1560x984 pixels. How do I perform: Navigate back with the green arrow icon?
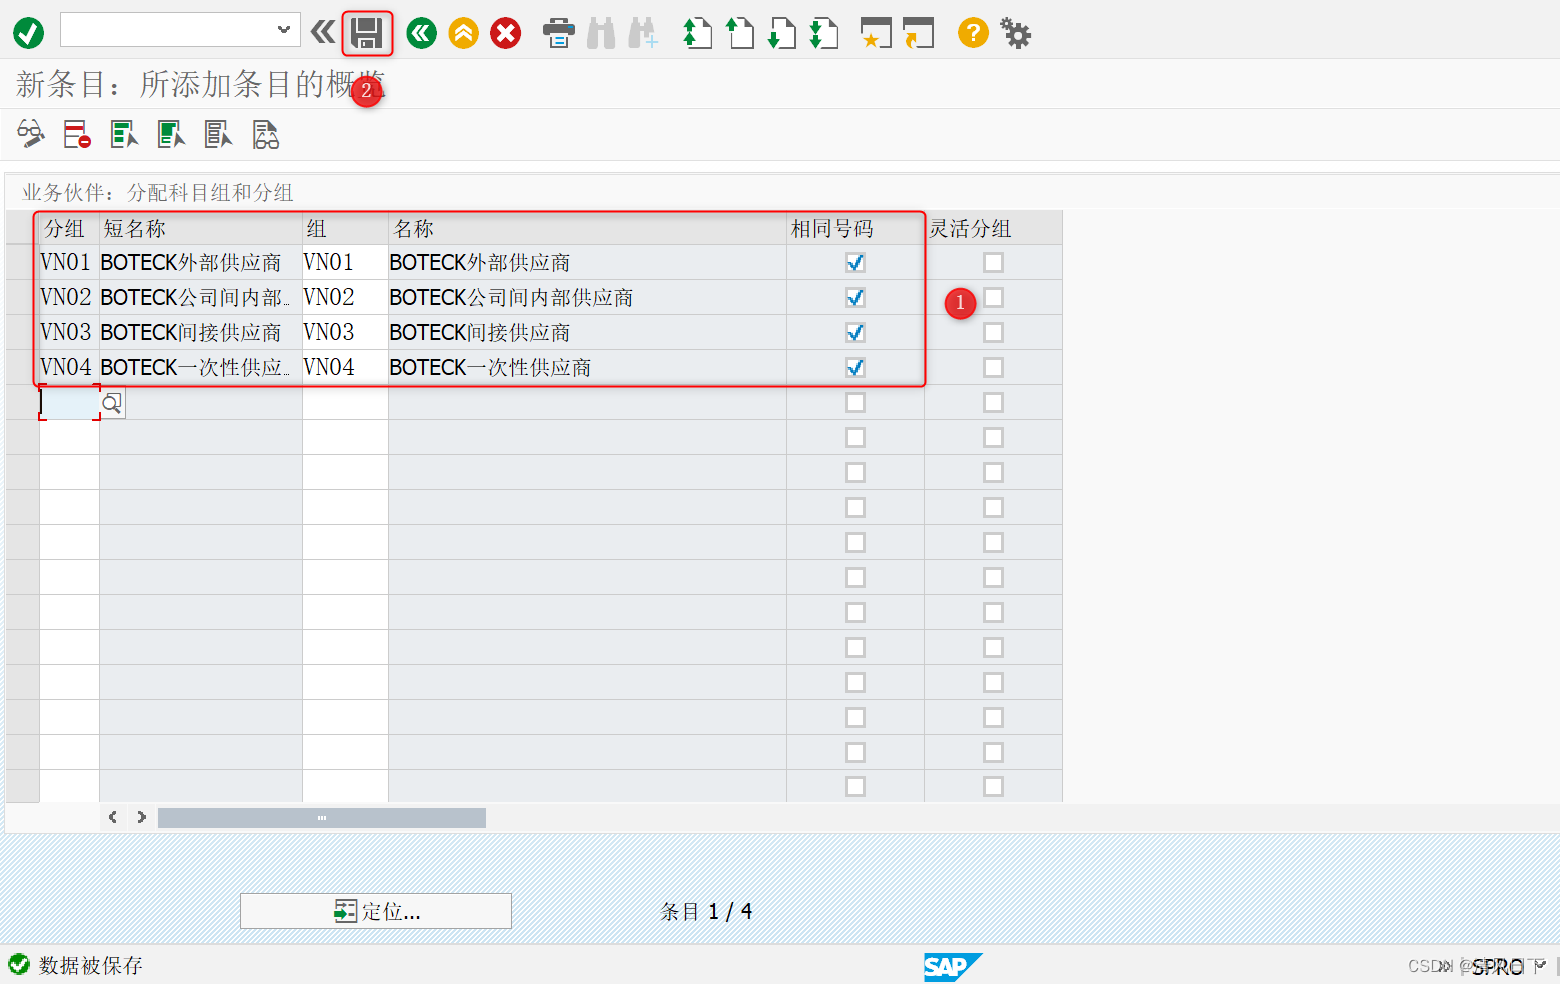[x=421, y=32]
